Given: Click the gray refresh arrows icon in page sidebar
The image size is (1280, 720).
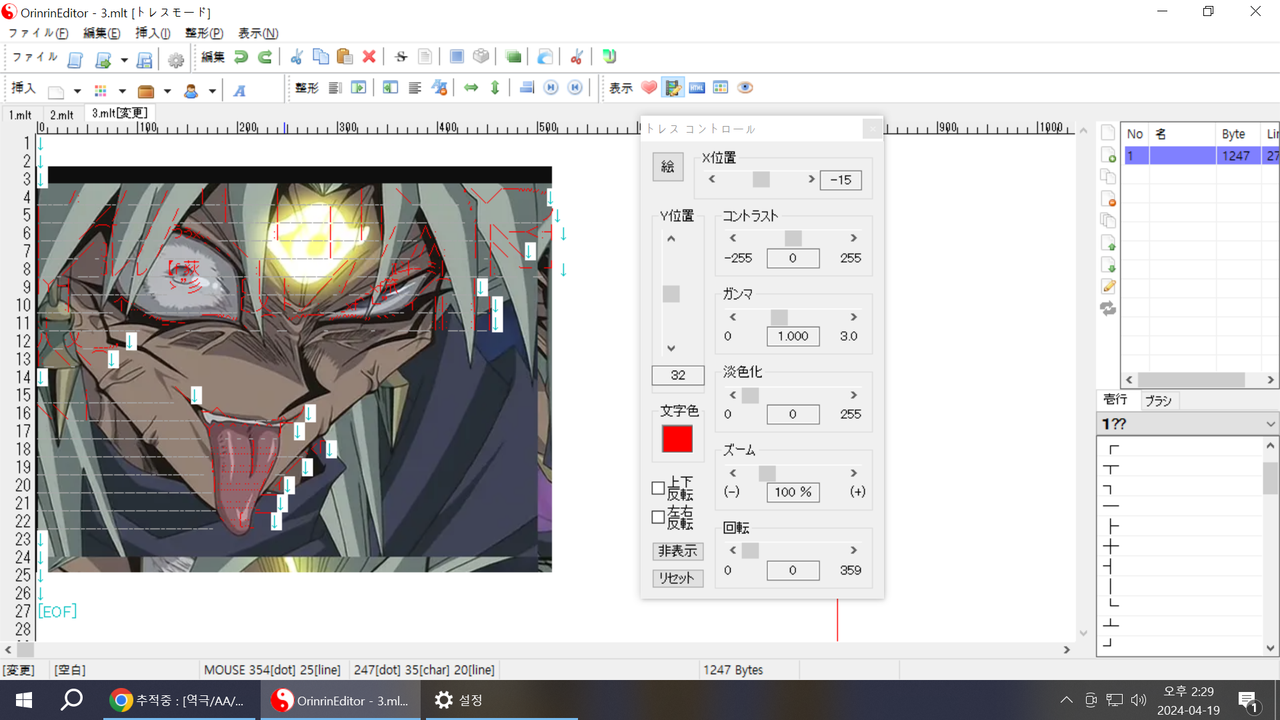Looking at the screenshot, I should [1108, 309].
